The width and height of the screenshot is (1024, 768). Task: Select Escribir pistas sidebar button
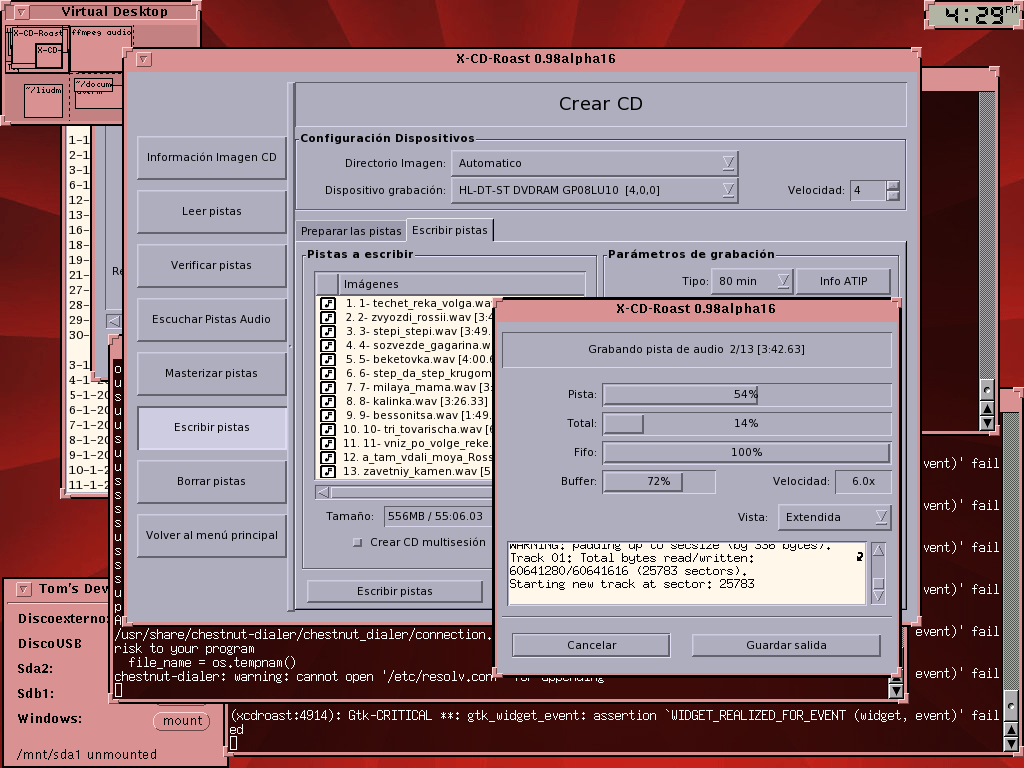(x=212, y=428)
